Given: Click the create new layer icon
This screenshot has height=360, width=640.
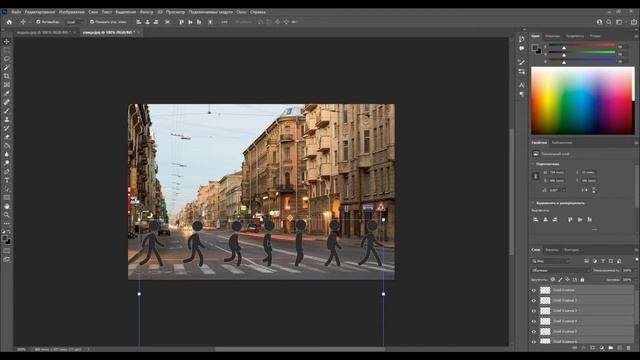Looking at the screenshot, I should (620, 348).
